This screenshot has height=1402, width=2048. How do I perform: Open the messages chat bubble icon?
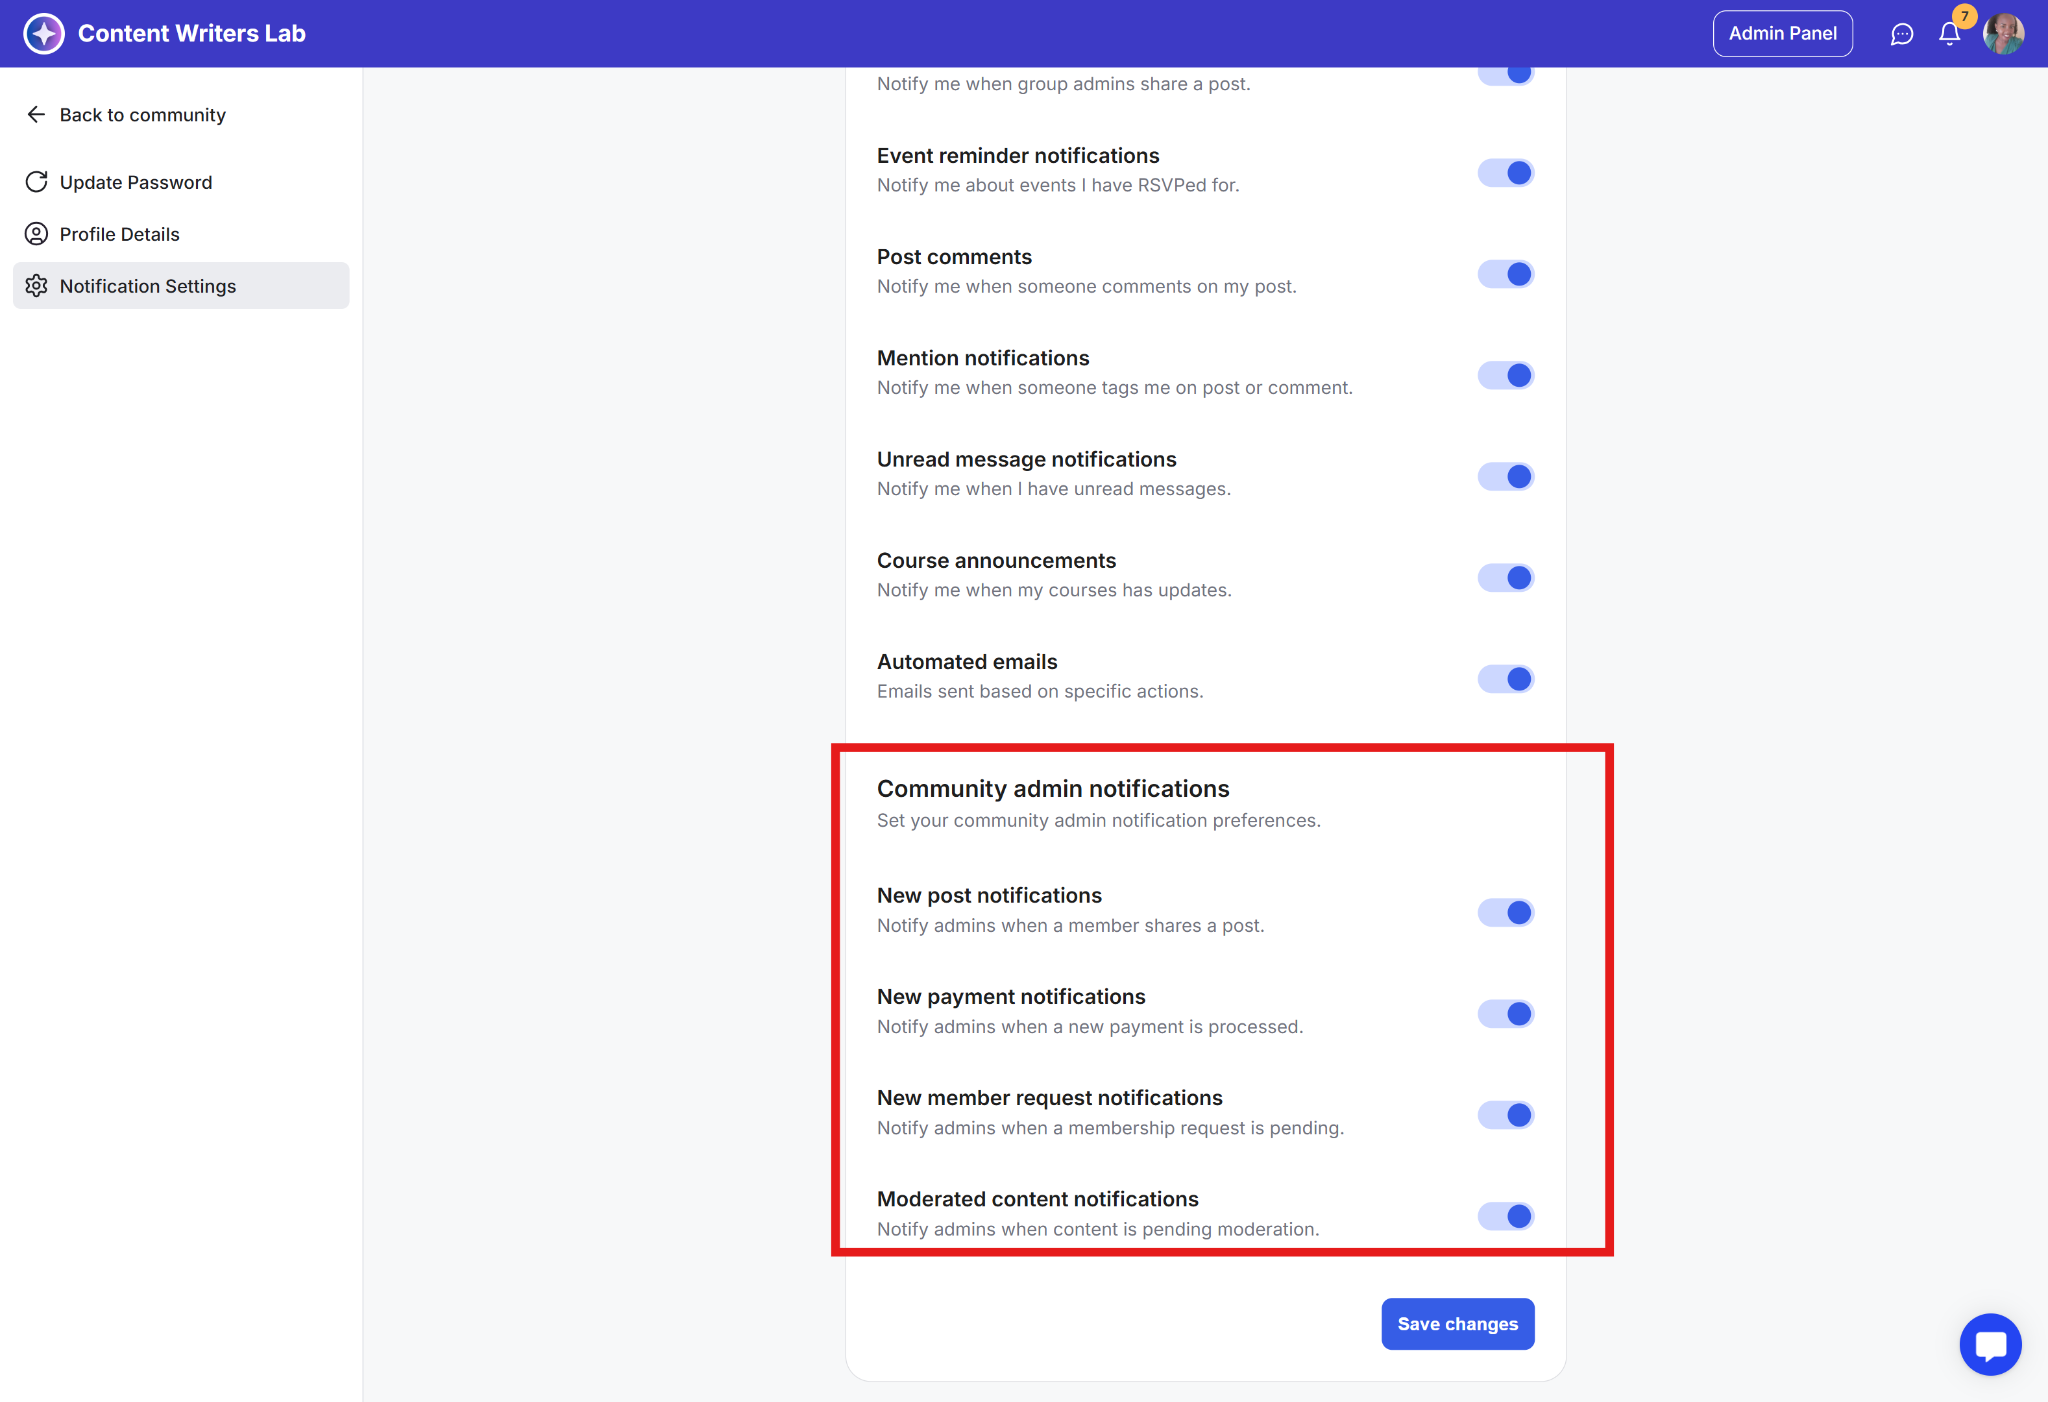click(x=1901, y=34)
